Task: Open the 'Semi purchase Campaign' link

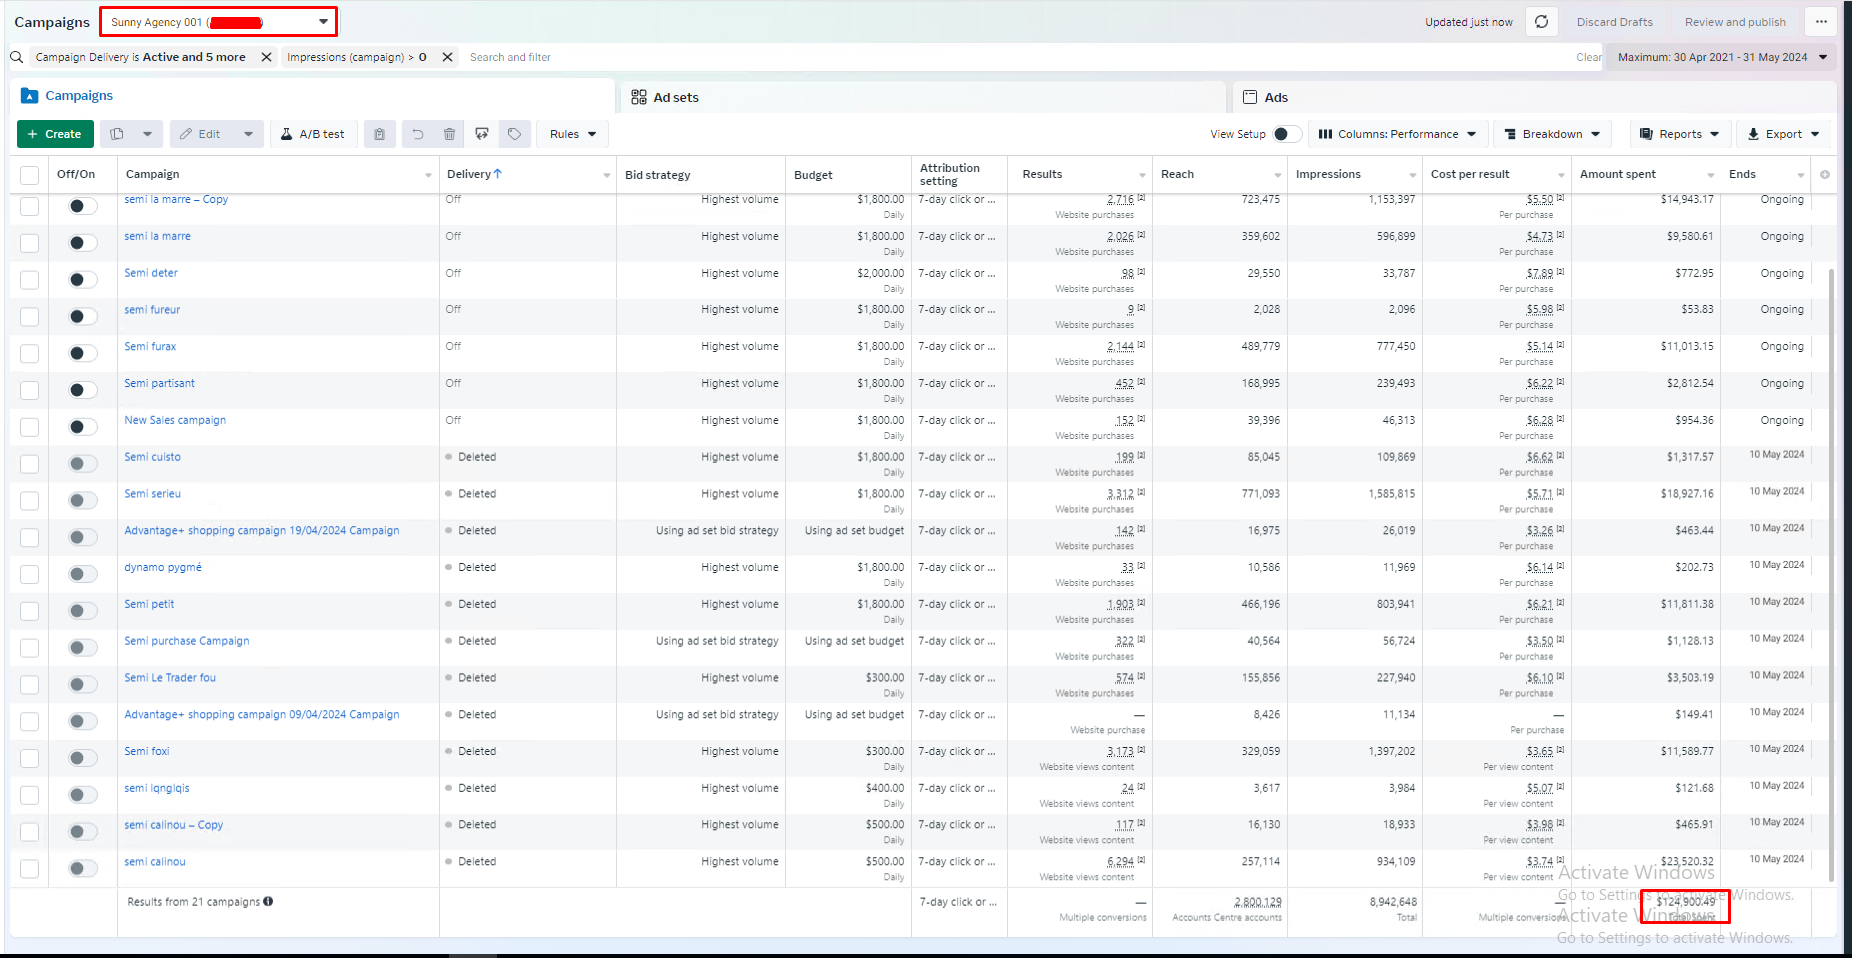Action: [x=187, y=641]
